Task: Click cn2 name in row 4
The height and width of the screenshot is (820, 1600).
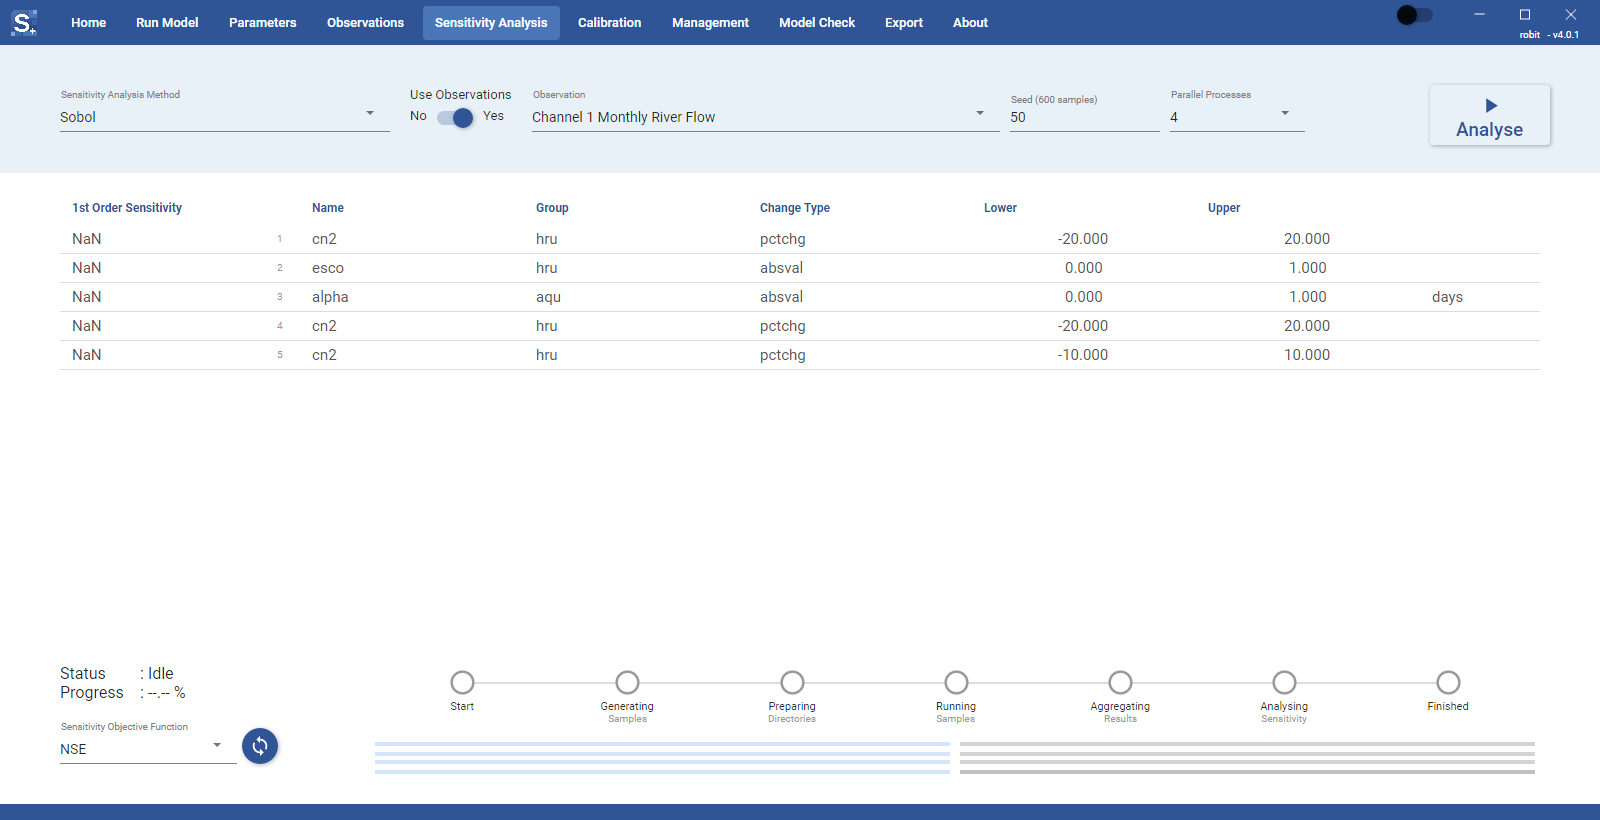Action: (x=324, y=326)
